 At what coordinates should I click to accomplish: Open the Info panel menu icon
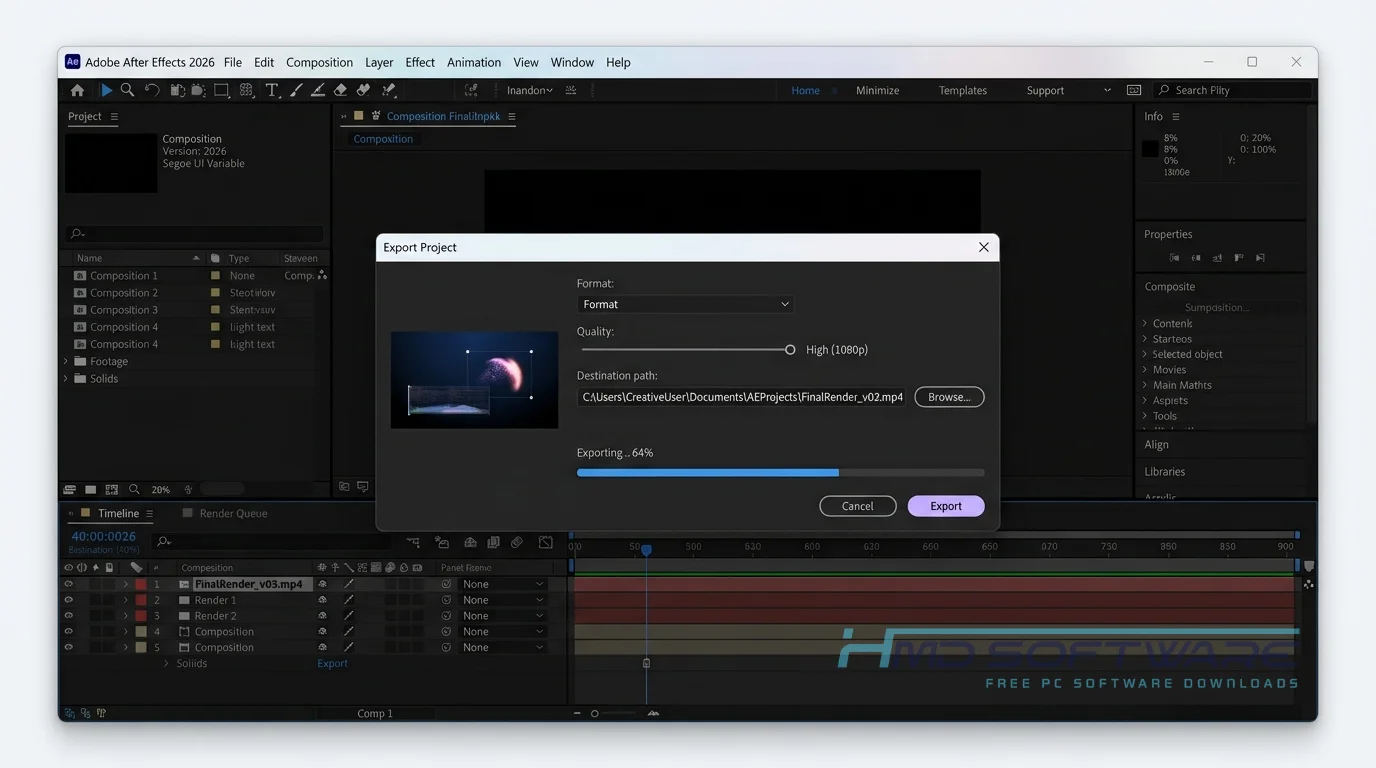[x=1176, y=116]
